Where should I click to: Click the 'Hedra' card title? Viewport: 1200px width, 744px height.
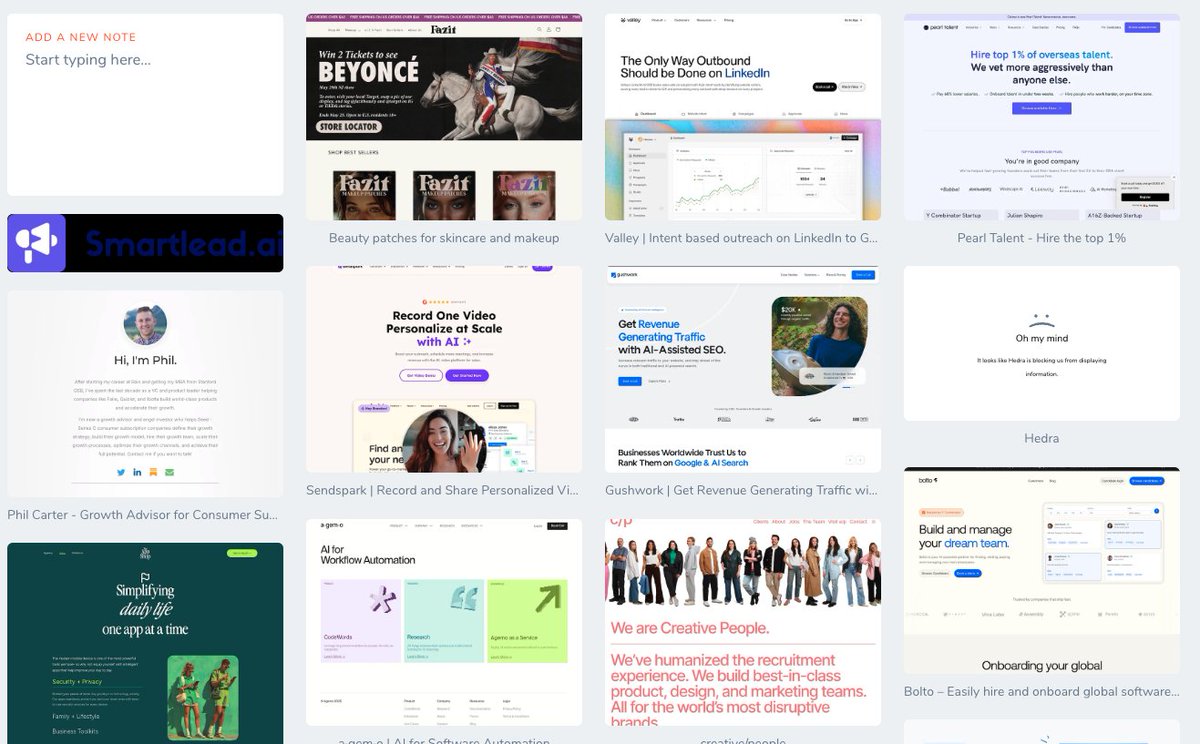(x=1041, y=438)
